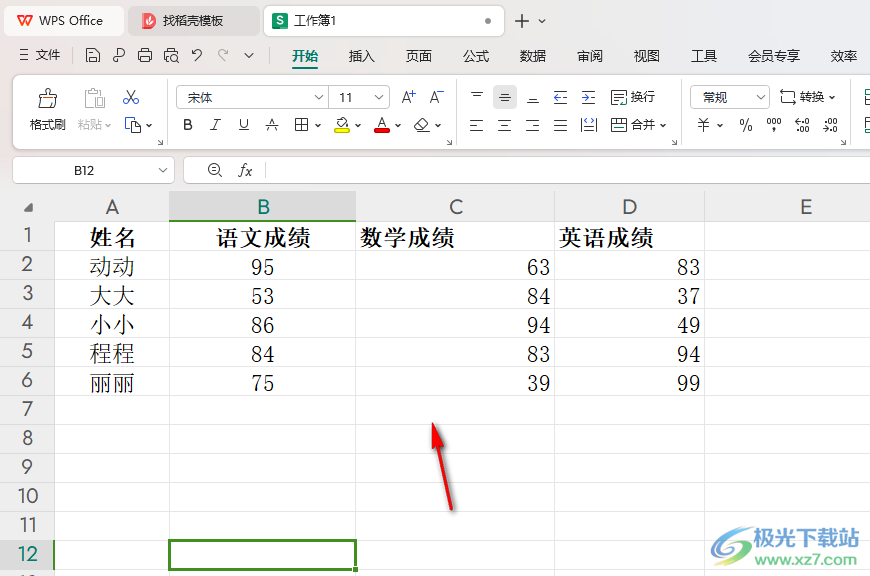Apply thousands separator format
This screenshot has height=576, width=870.
pyautogui.click(x=773, y=125)
